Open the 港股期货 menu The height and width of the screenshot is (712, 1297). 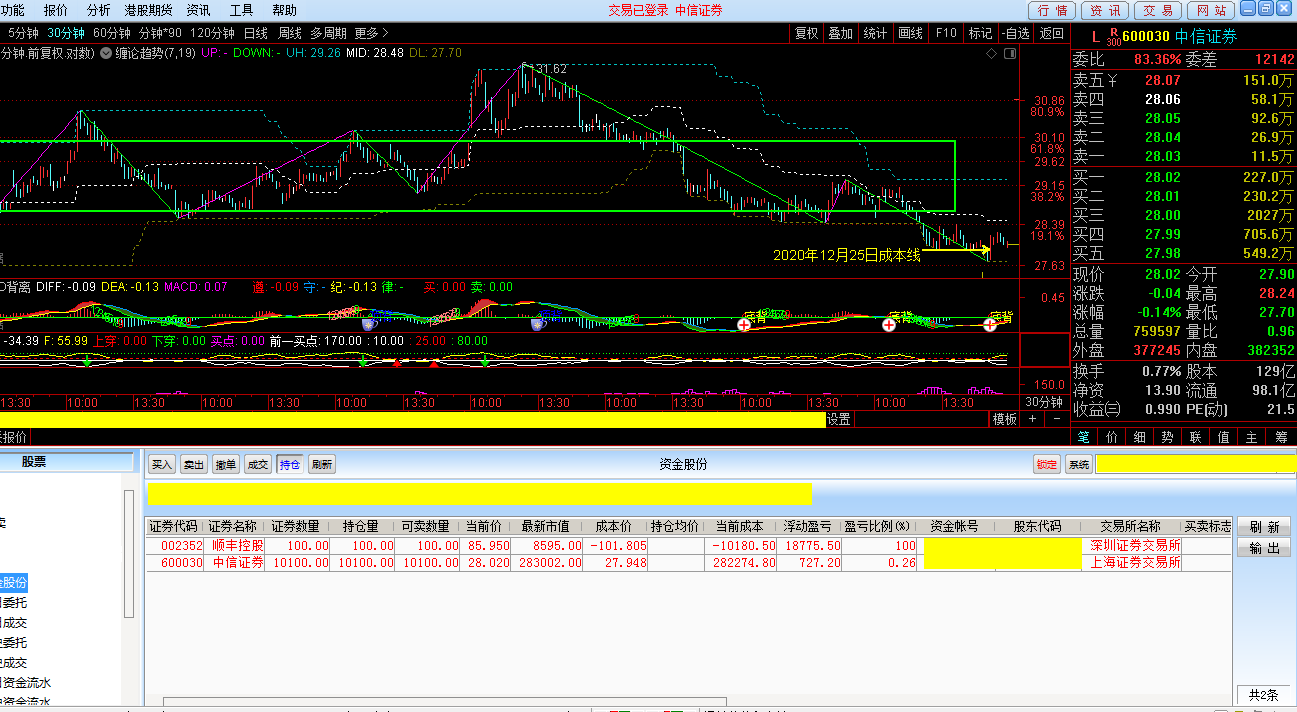148,10
